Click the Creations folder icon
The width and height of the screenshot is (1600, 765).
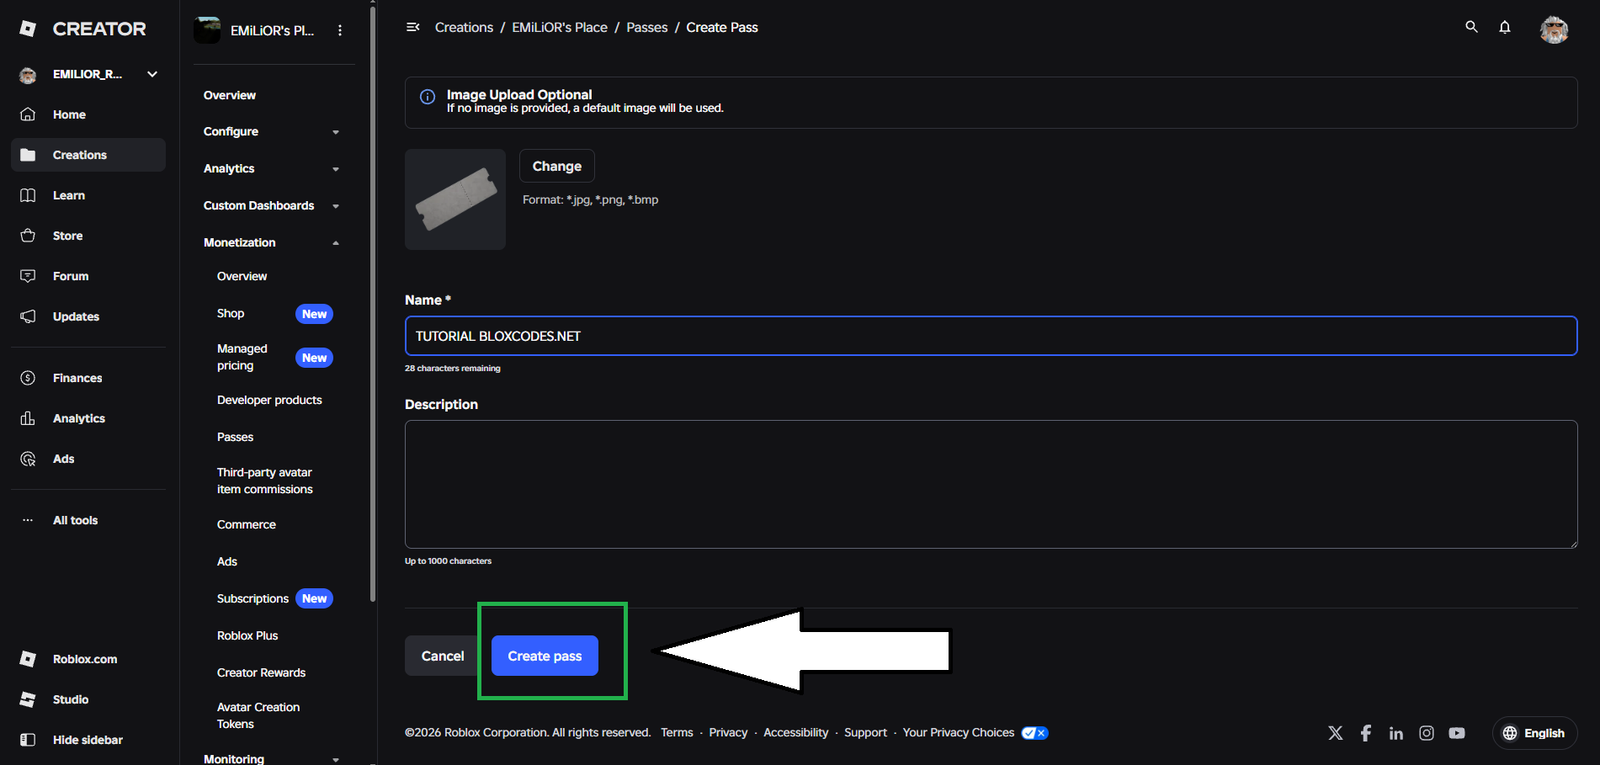click(x=28, y=155)
